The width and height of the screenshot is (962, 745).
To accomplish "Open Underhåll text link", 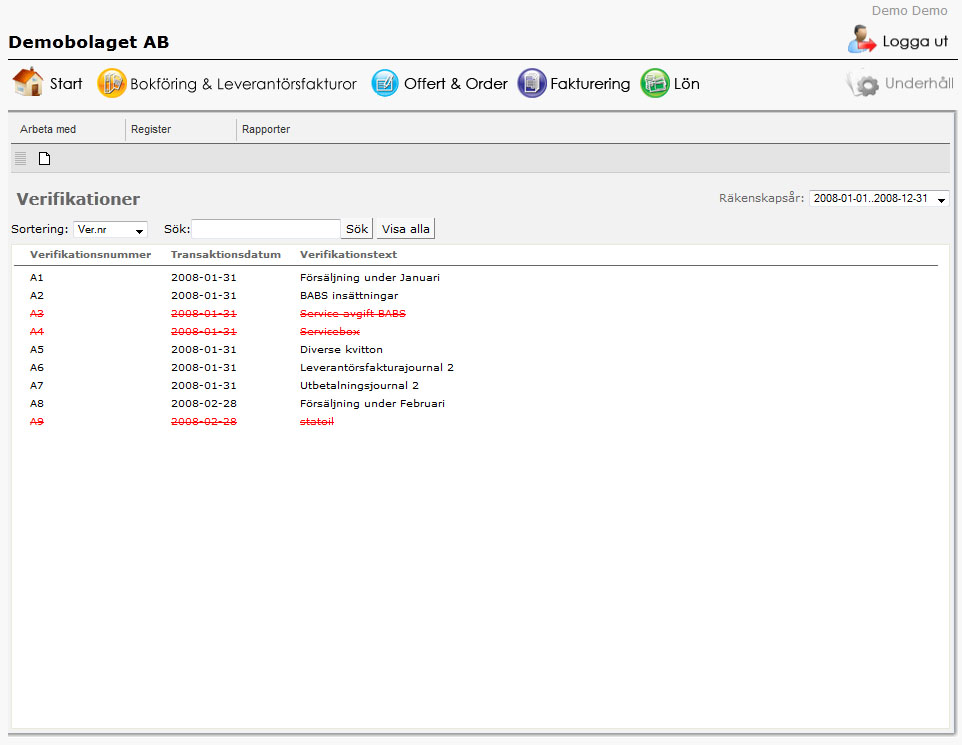I will 919,83.
